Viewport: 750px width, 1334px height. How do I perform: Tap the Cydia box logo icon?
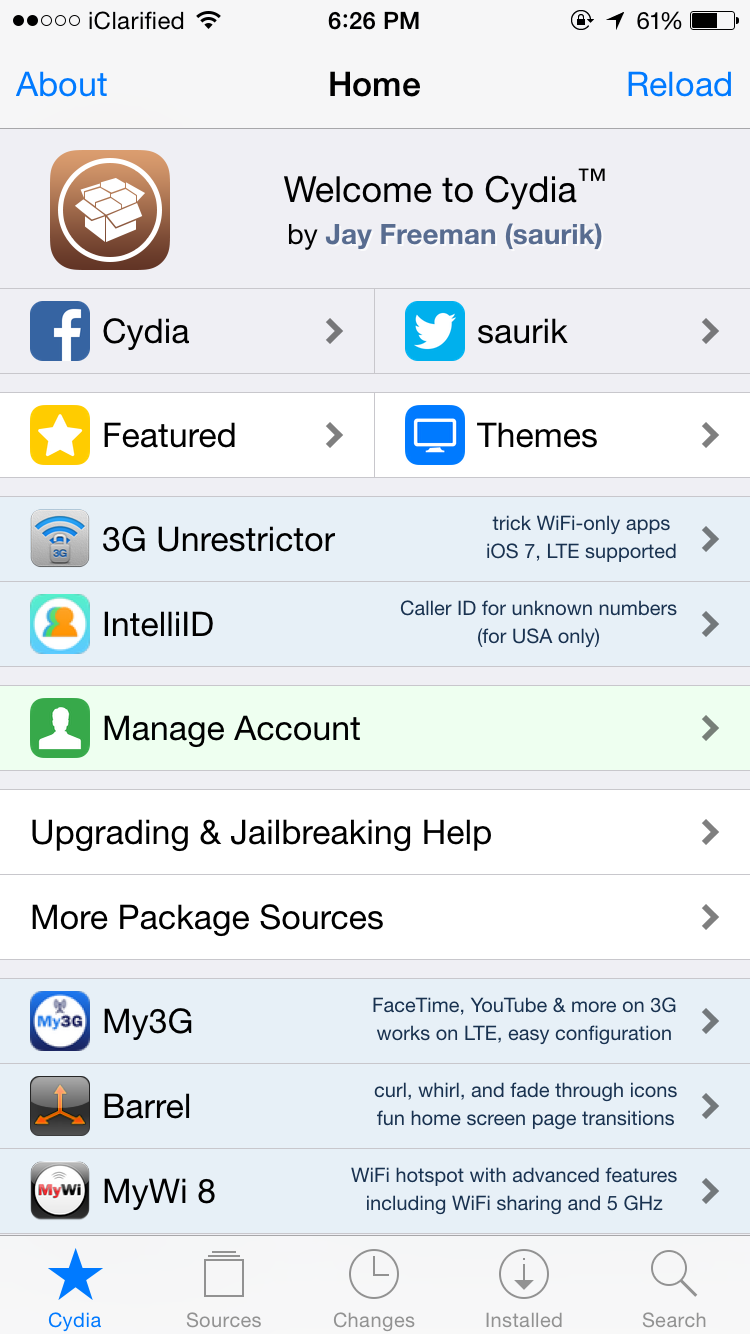point(110,209)
